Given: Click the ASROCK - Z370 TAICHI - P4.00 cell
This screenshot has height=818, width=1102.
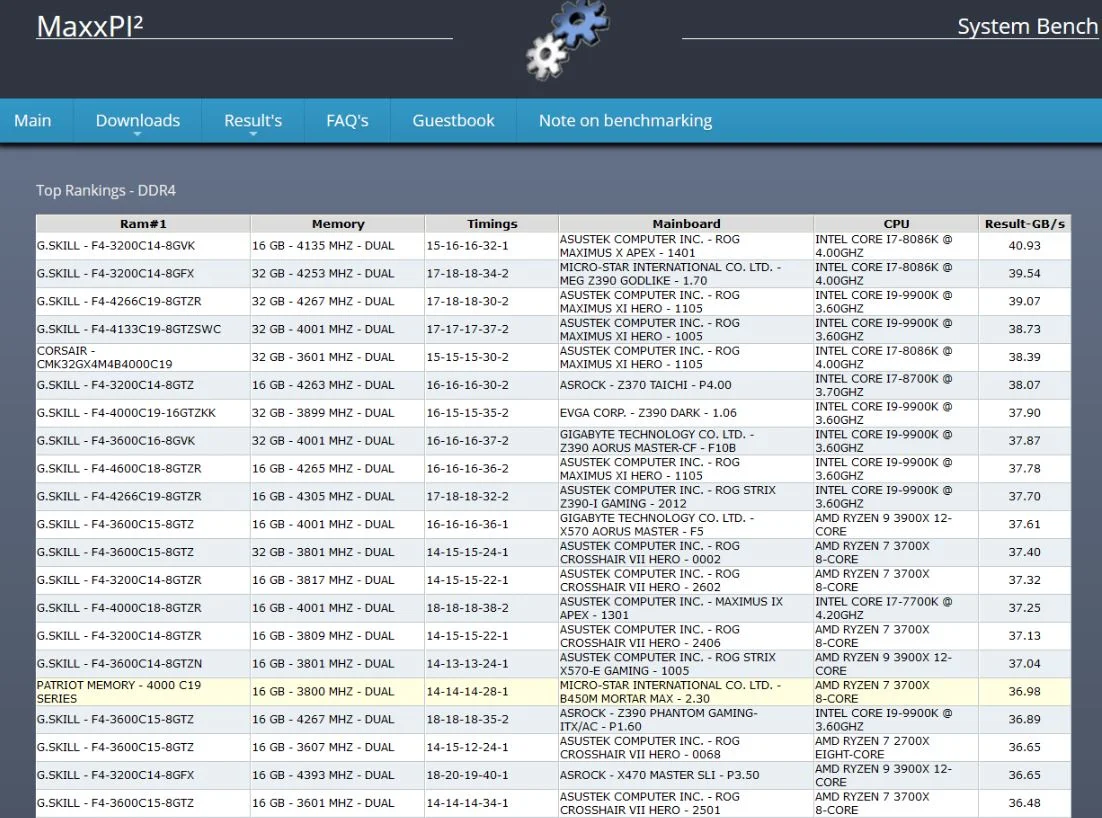Looking at the screenshot, I should (x=686, y=385).
